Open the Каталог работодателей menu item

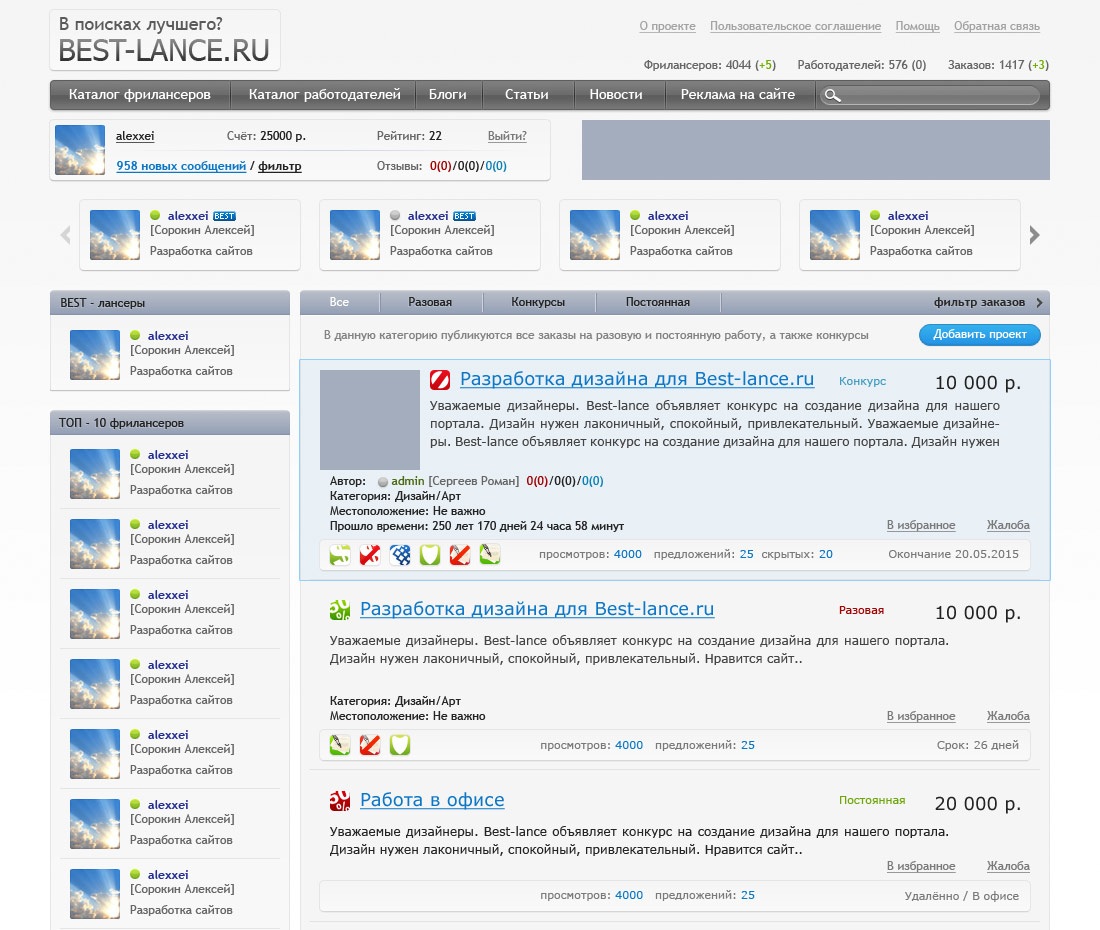[x=324, y=95]
